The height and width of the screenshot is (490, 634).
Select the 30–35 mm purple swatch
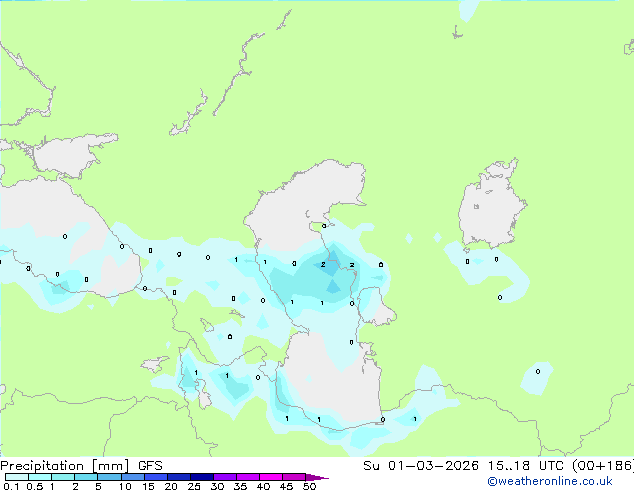coord(224,477)
